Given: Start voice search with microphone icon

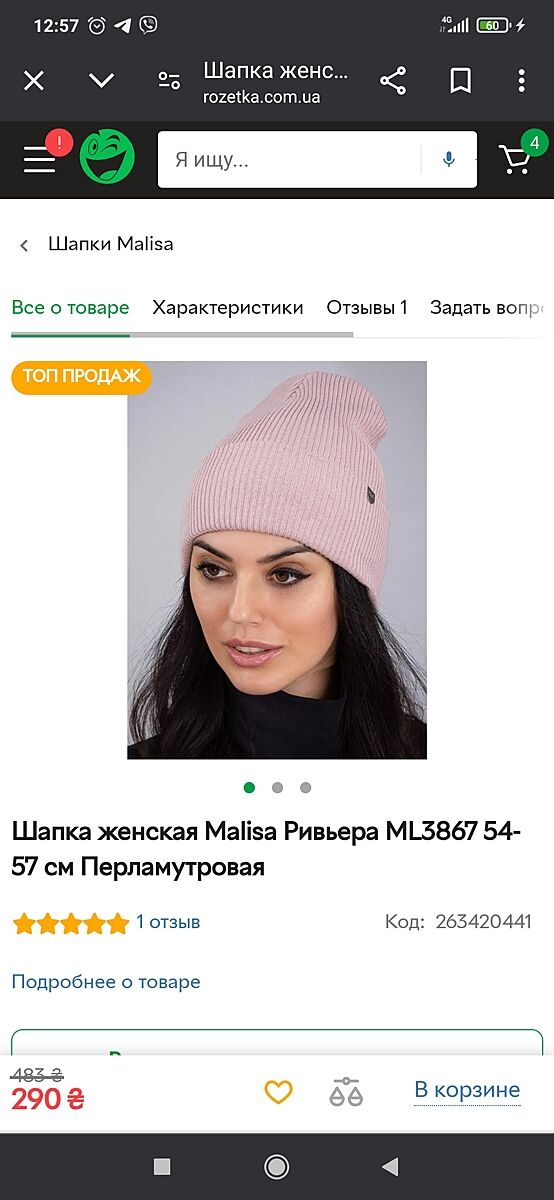Looking at the screenshot, I should pos(449,159).
